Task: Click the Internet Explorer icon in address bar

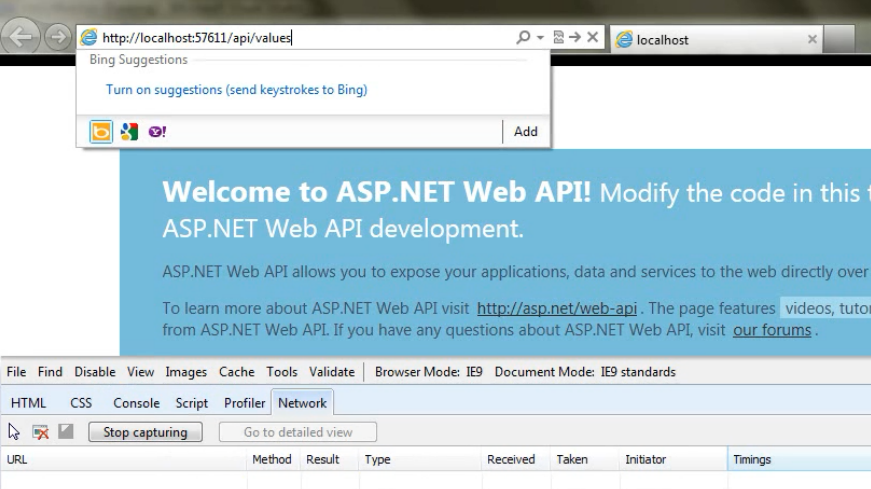Action: [x=89, y=38]
